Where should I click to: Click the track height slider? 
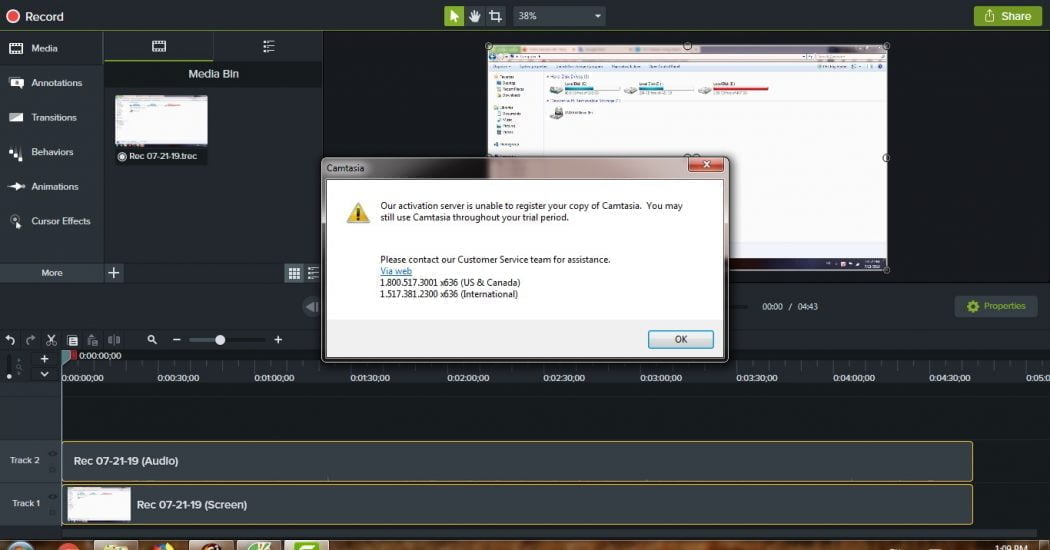point(9,366)
